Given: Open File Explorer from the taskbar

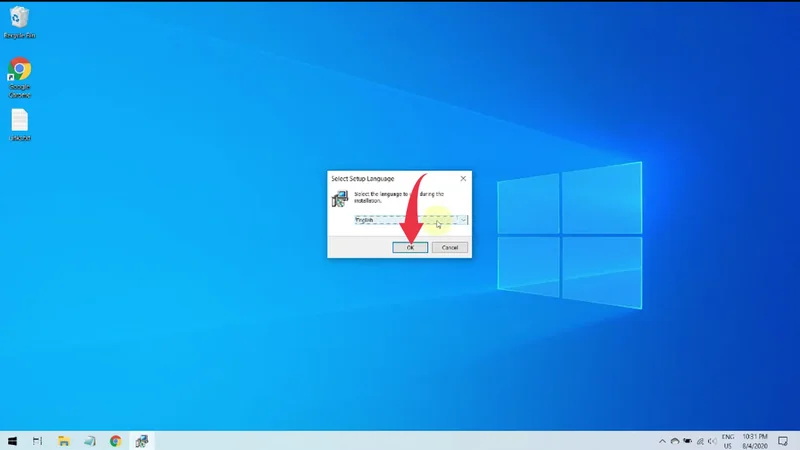Looking at the screenshot, I should point(63,440).
